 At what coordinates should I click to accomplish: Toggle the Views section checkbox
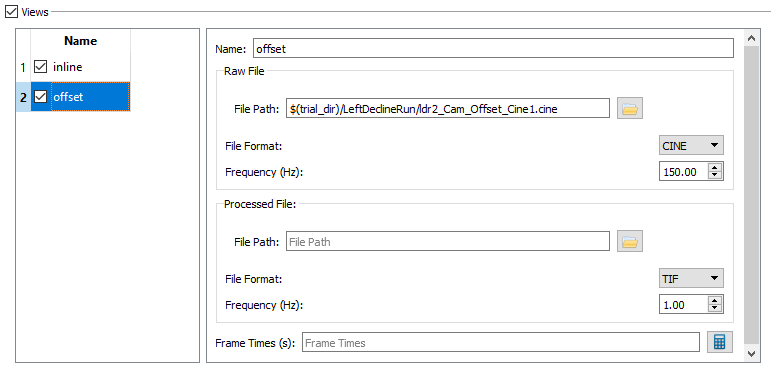click(x=11, y=11)
